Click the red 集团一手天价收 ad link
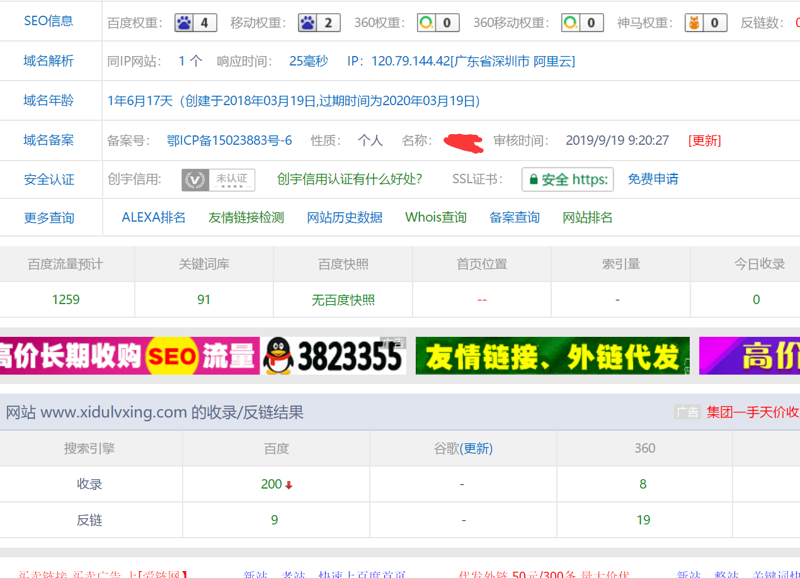800x578 pixels. coord(753,412)
